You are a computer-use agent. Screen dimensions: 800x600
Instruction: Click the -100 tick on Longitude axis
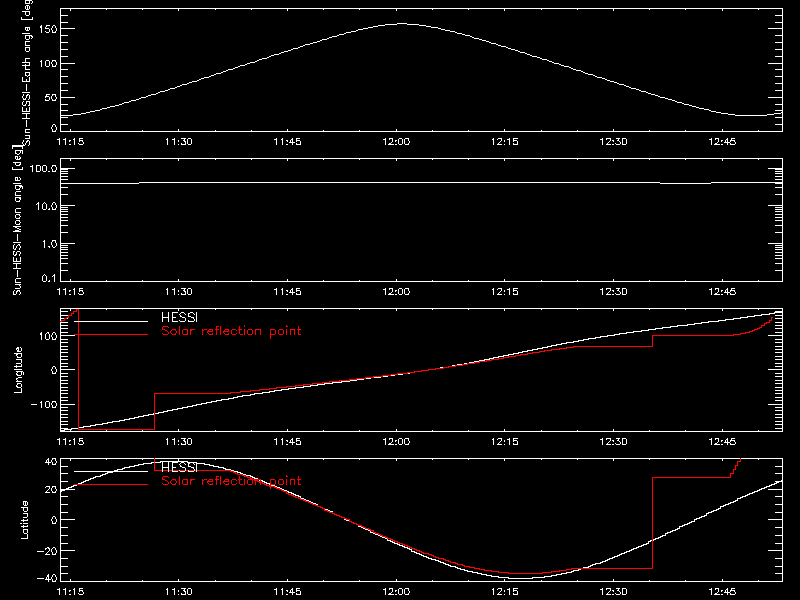point(44,404)
